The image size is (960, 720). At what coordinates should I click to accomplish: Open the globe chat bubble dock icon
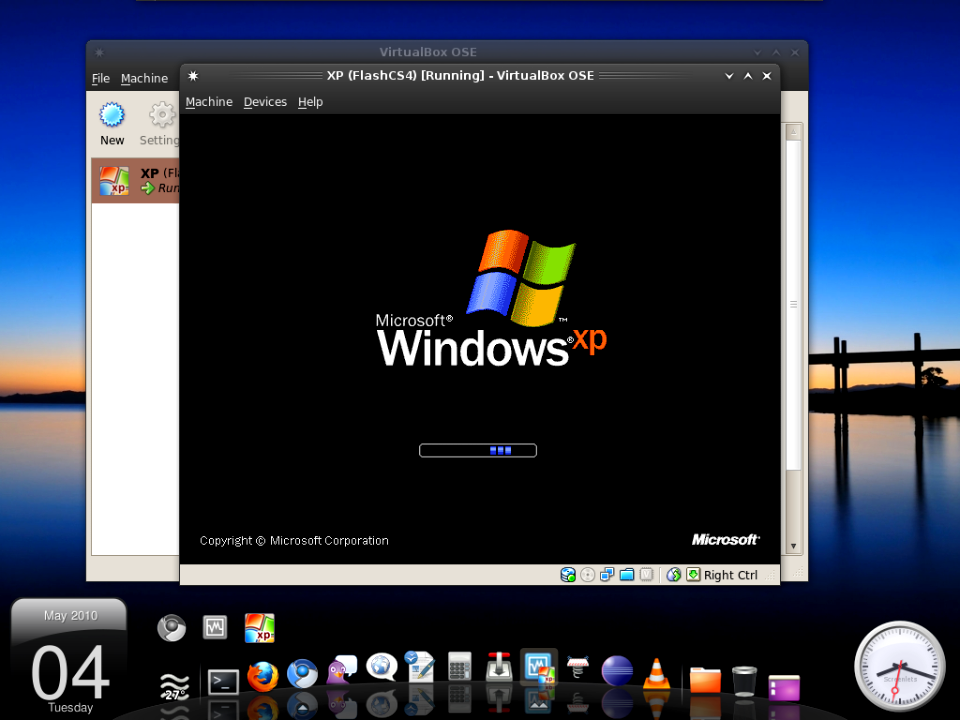tap(381, 667)
